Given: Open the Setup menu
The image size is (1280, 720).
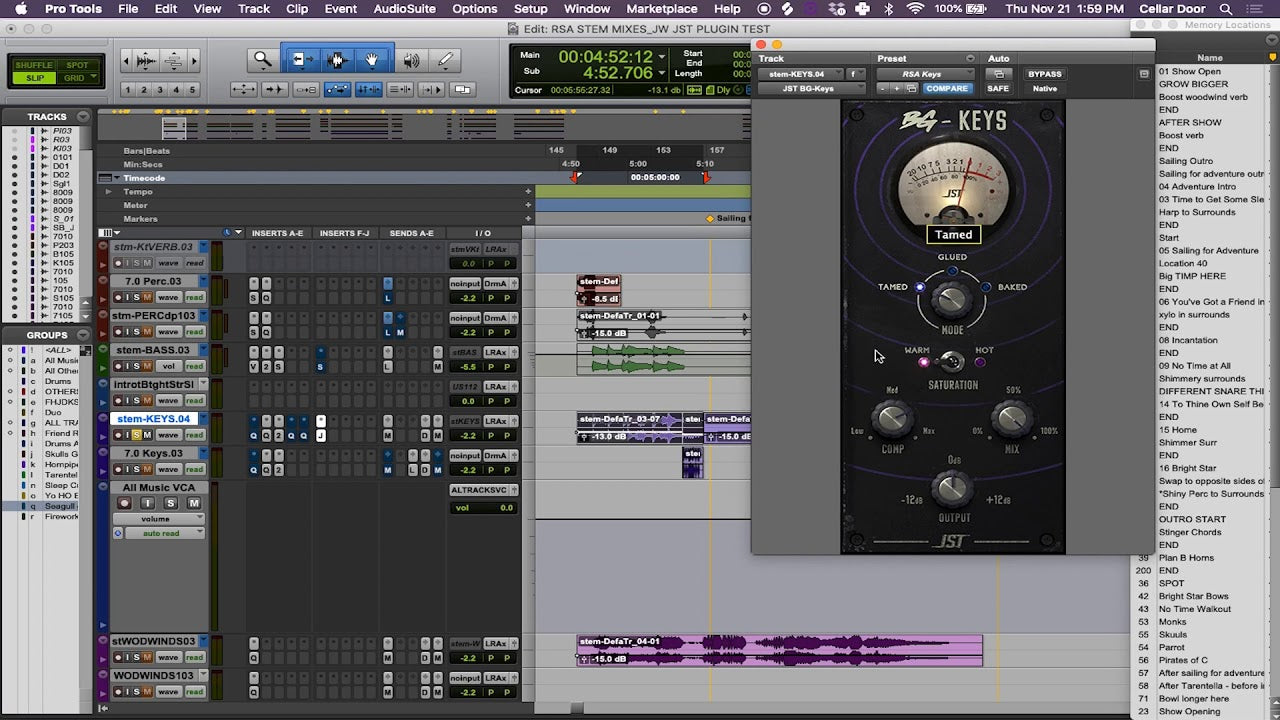Looking at the screenshot, I should tap(531, 9).
